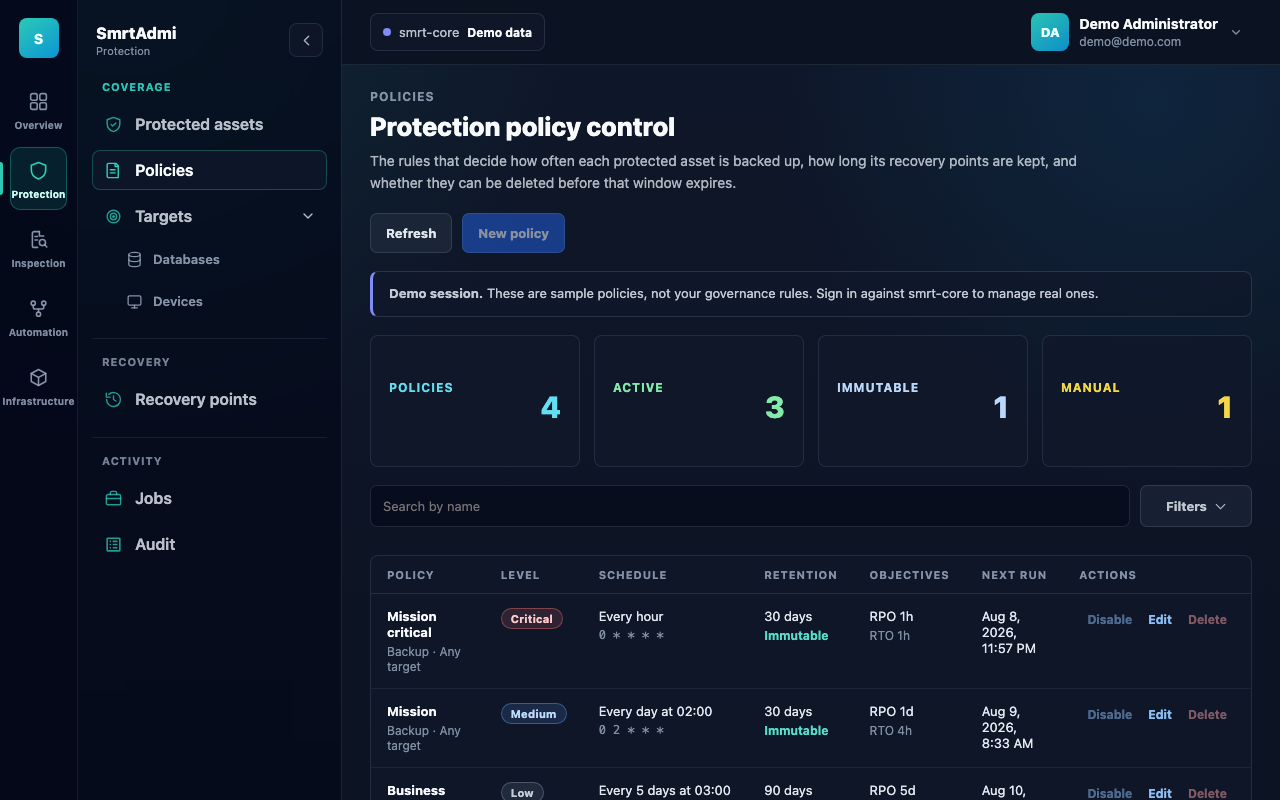1280x800 pixels.
Task: Click the 'RPO 1d' objective text
Action: (x=891, y=712)
